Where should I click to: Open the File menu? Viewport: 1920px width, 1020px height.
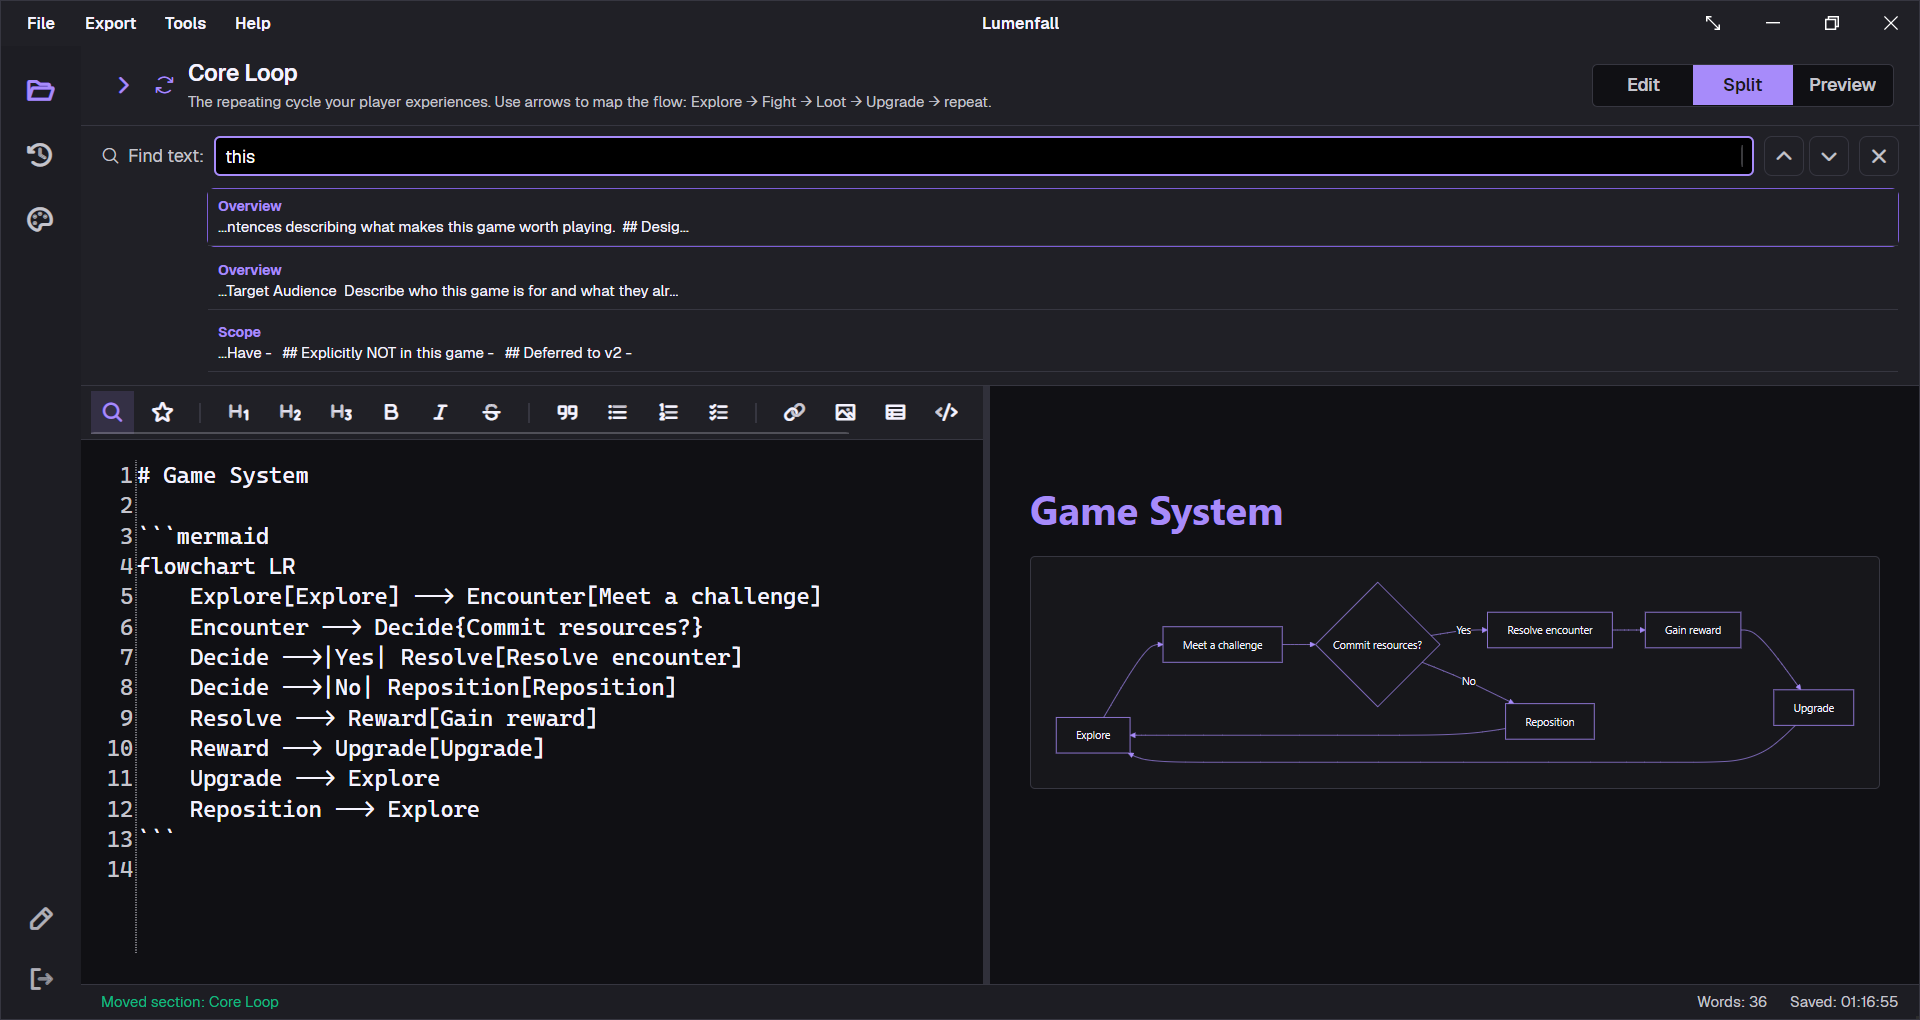pyautogui.click(x=41, y=23)
